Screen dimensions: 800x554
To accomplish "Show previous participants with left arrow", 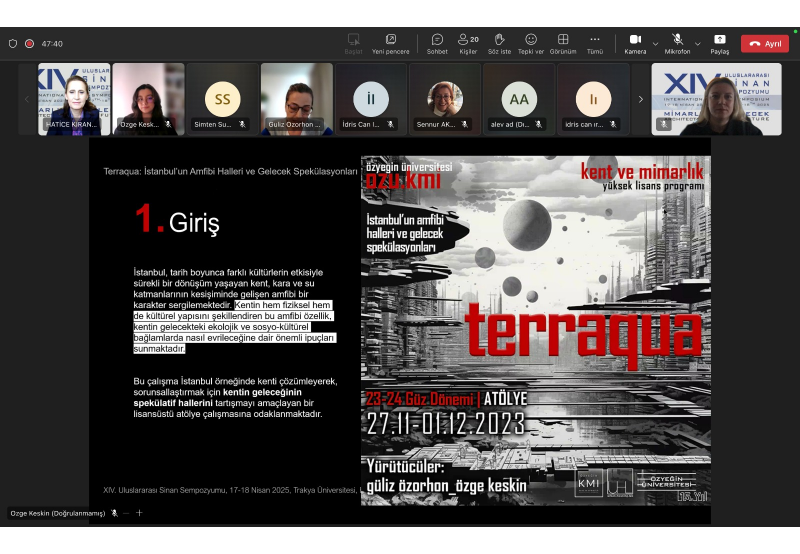I will [x=27, y=99].
